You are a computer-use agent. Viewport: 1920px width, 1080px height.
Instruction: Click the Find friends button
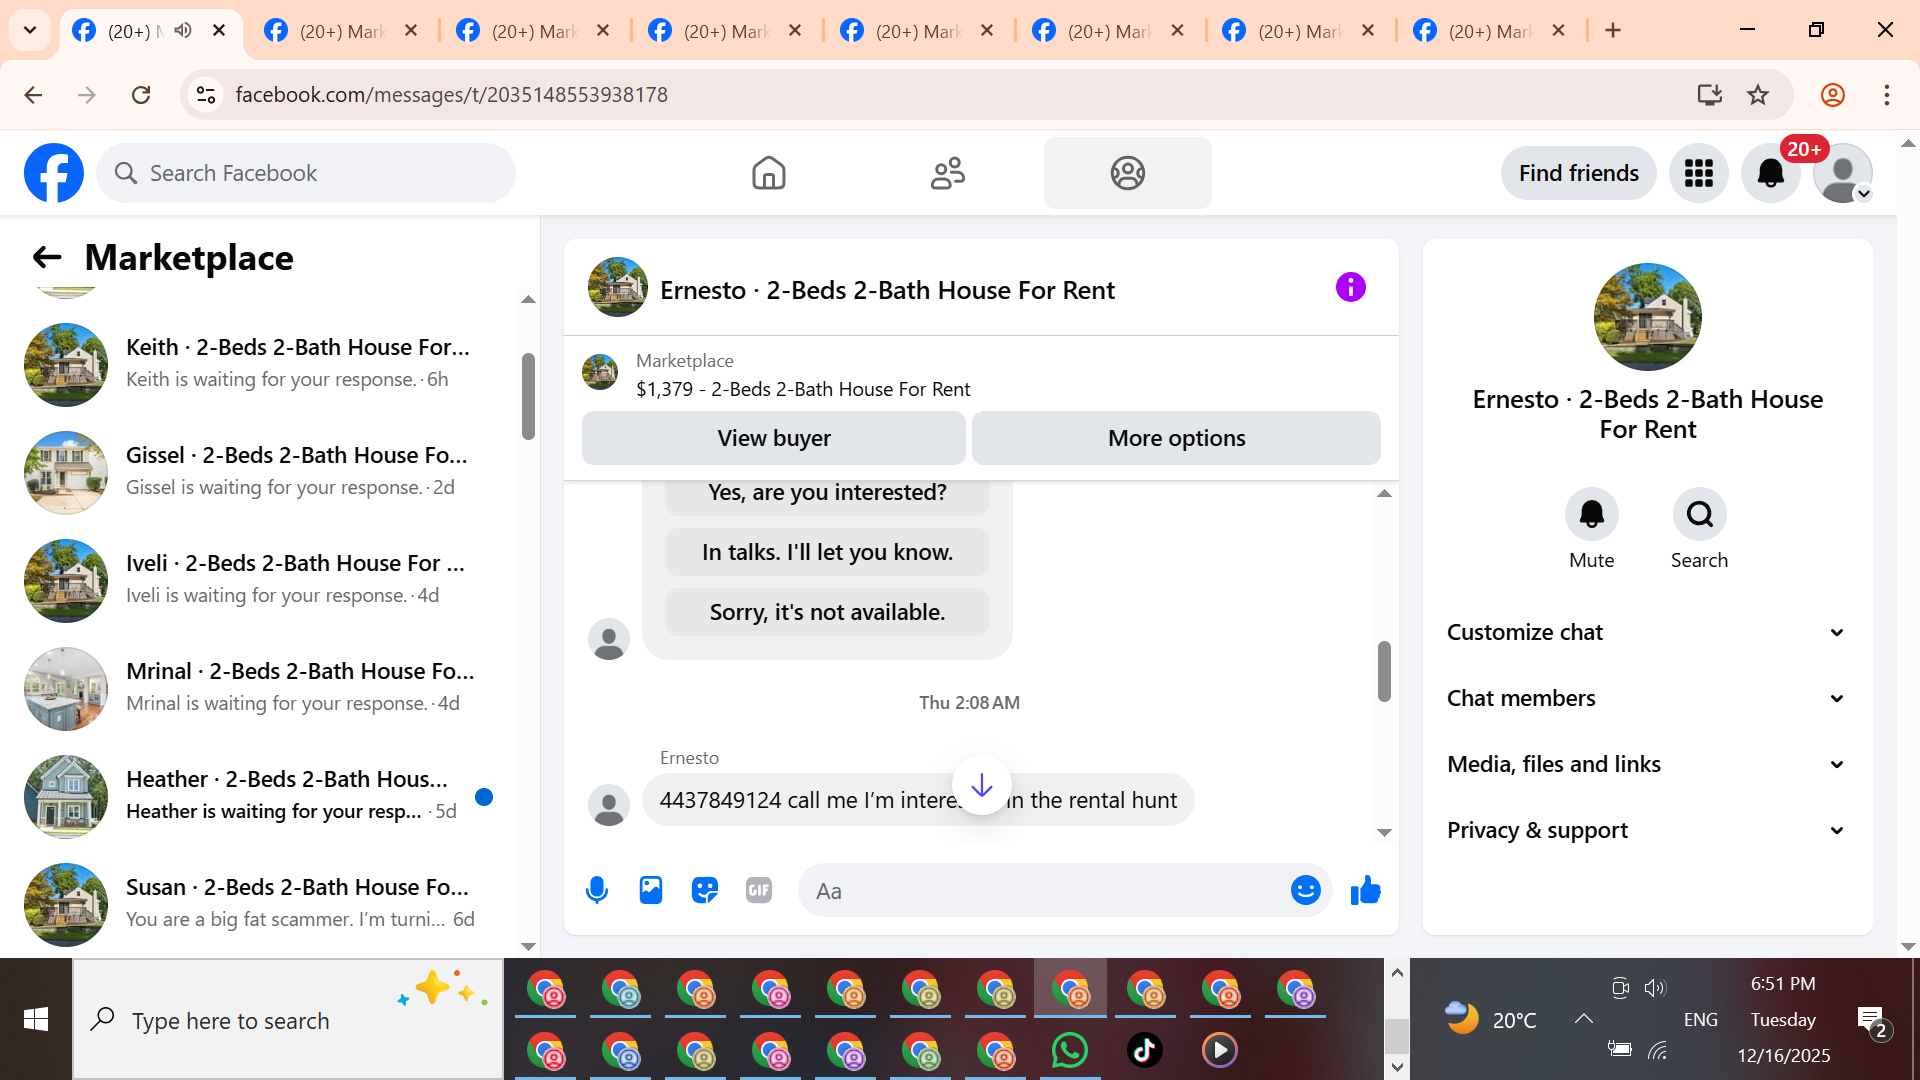(x=1579, y=173)
